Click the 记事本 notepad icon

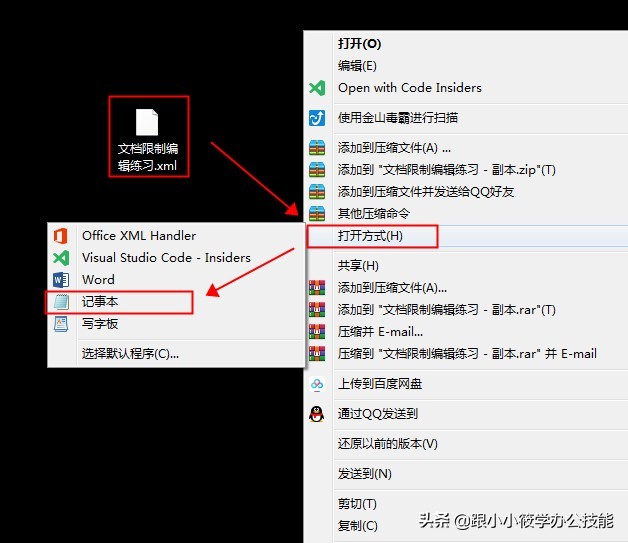(60, 302)
